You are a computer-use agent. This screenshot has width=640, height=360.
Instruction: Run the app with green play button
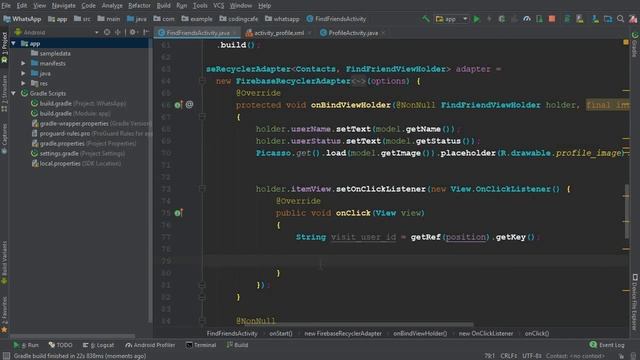[476, 19]
